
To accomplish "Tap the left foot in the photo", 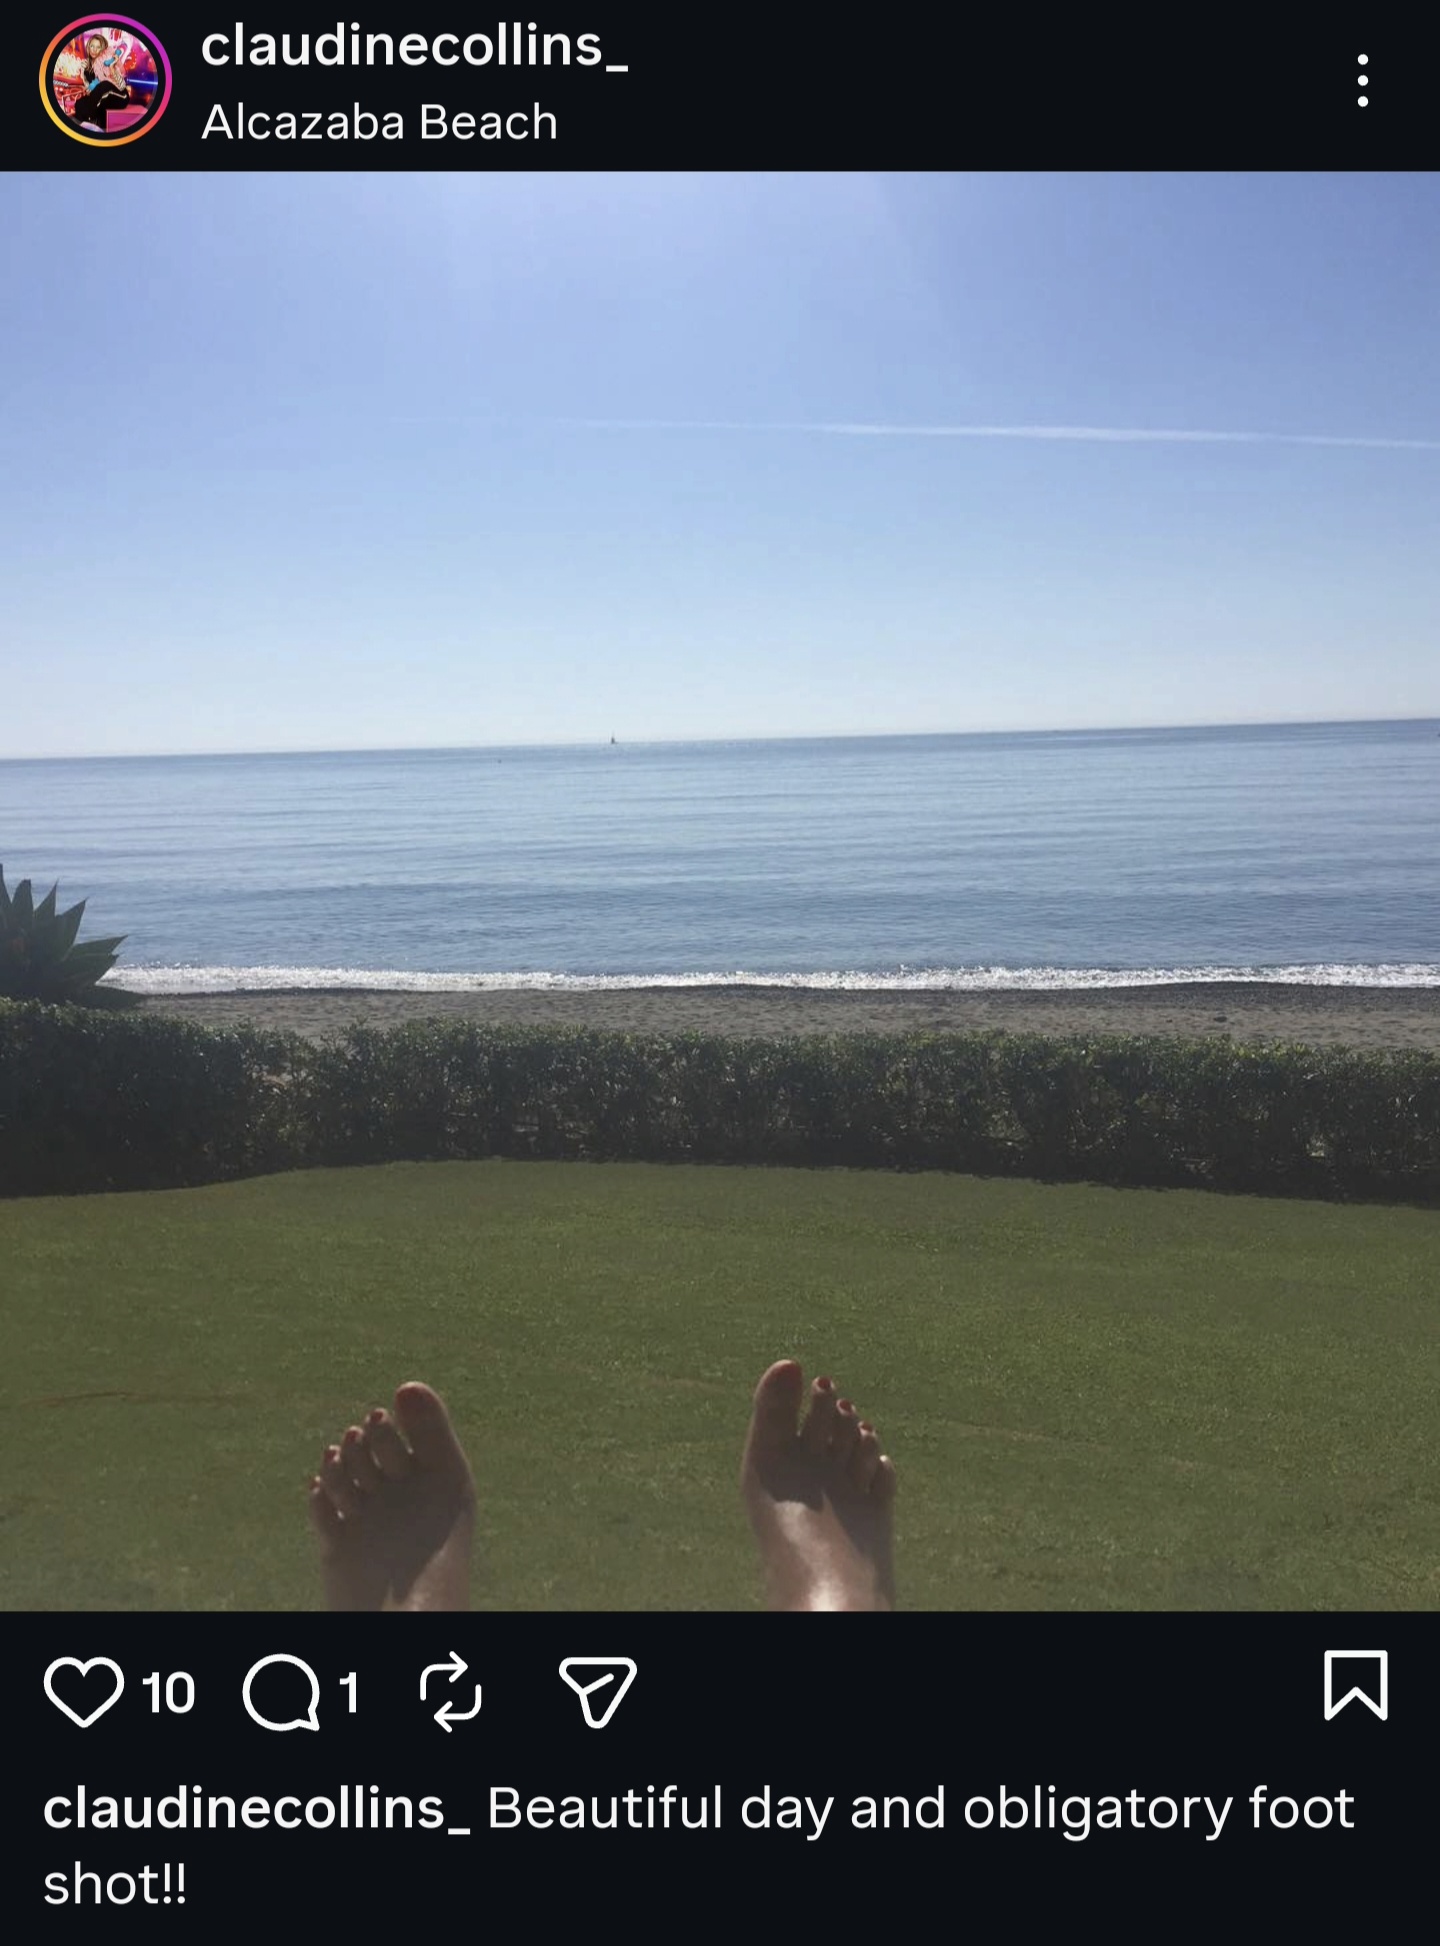I will (x=395, y=1495).
